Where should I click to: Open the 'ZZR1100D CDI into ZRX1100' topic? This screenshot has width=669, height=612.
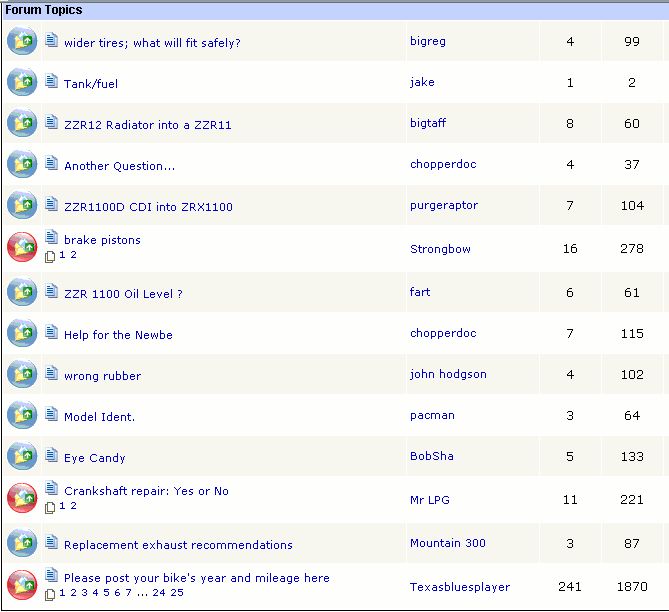pos(148,207)
